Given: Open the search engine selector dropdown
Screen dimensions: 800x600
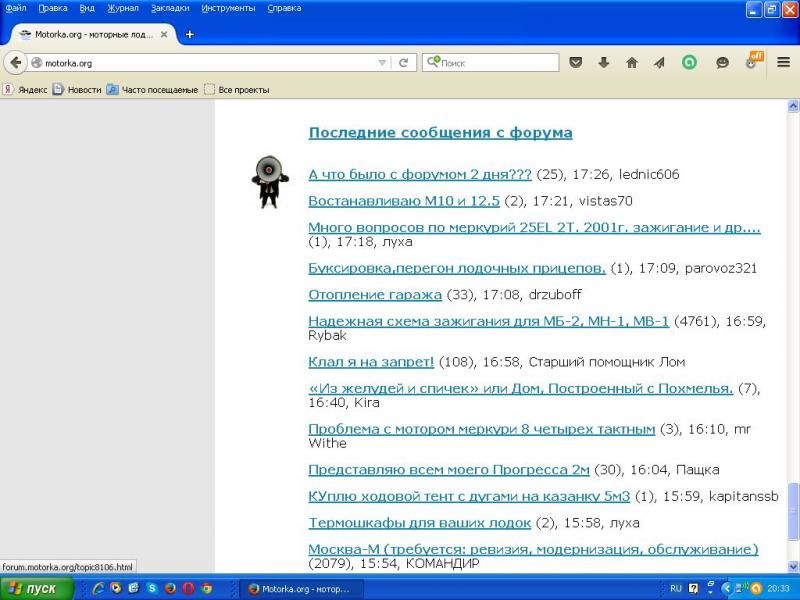Looking at the screenshot, I should coord(433,62).
